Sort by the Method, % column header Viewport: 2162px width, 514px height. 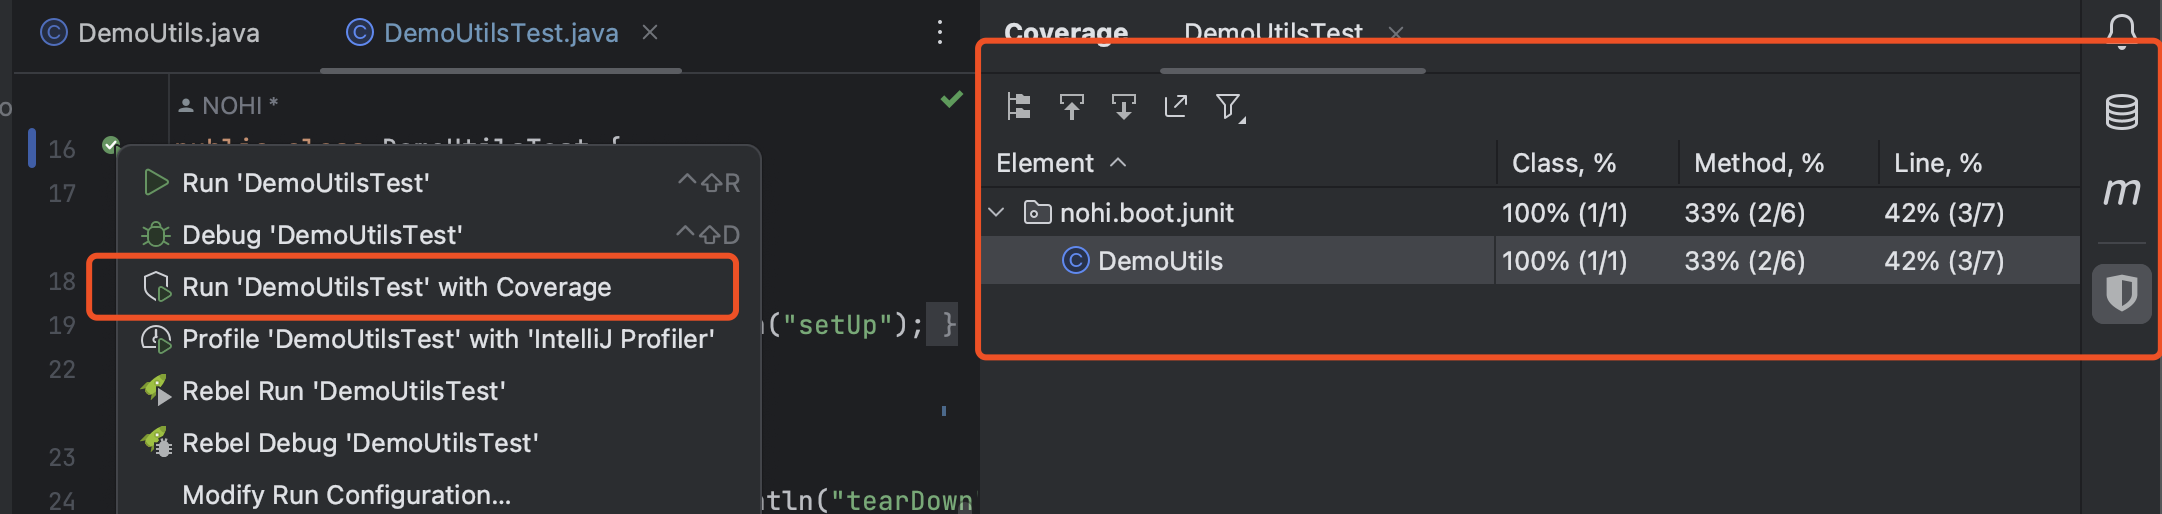[1759, 163]
